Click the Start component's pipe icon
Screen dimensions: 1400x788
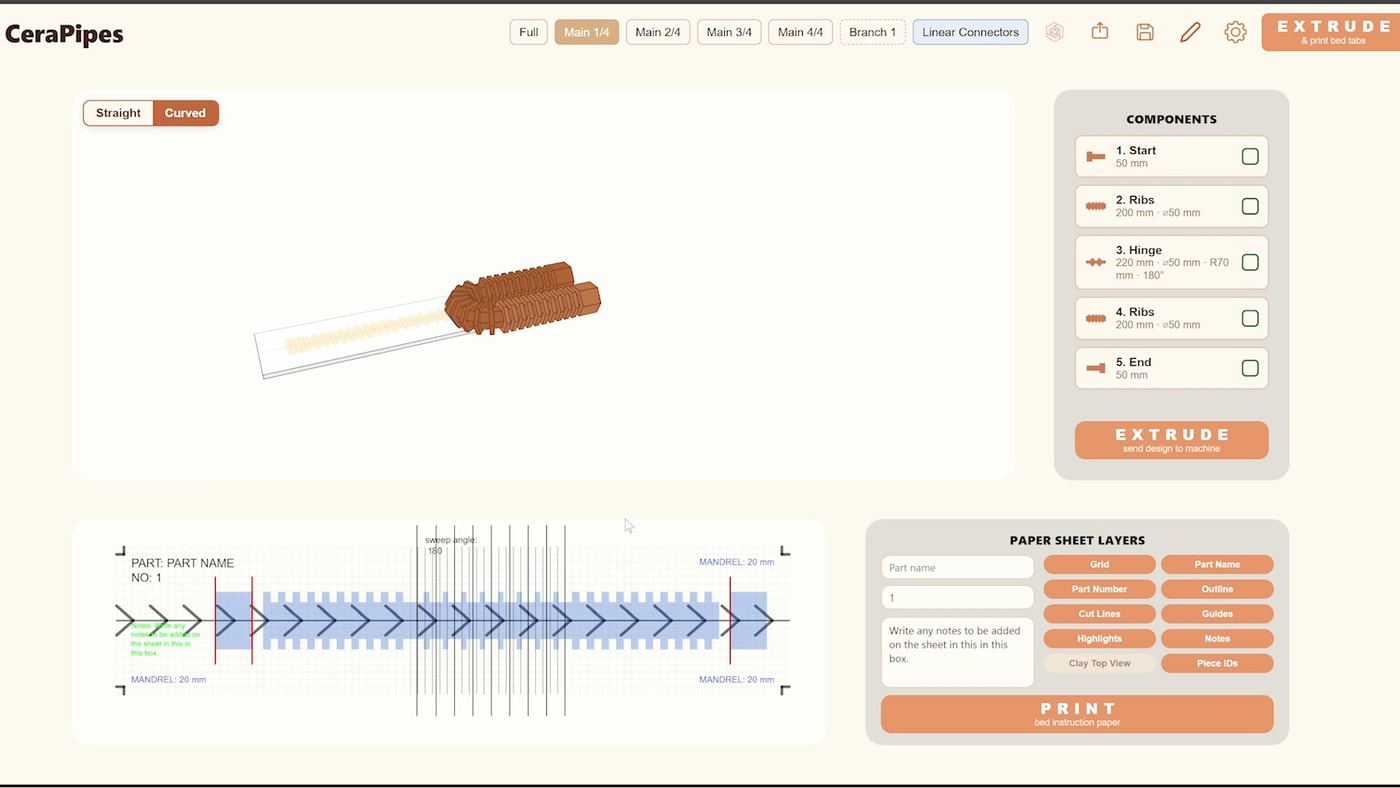click(1096, 156)
